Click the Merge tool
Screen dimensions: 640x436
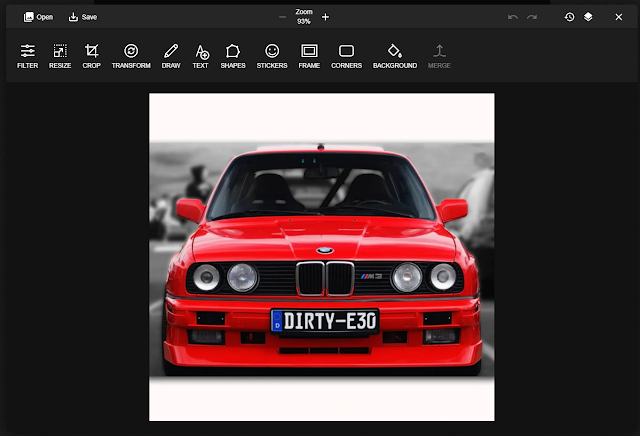(439, 56)
